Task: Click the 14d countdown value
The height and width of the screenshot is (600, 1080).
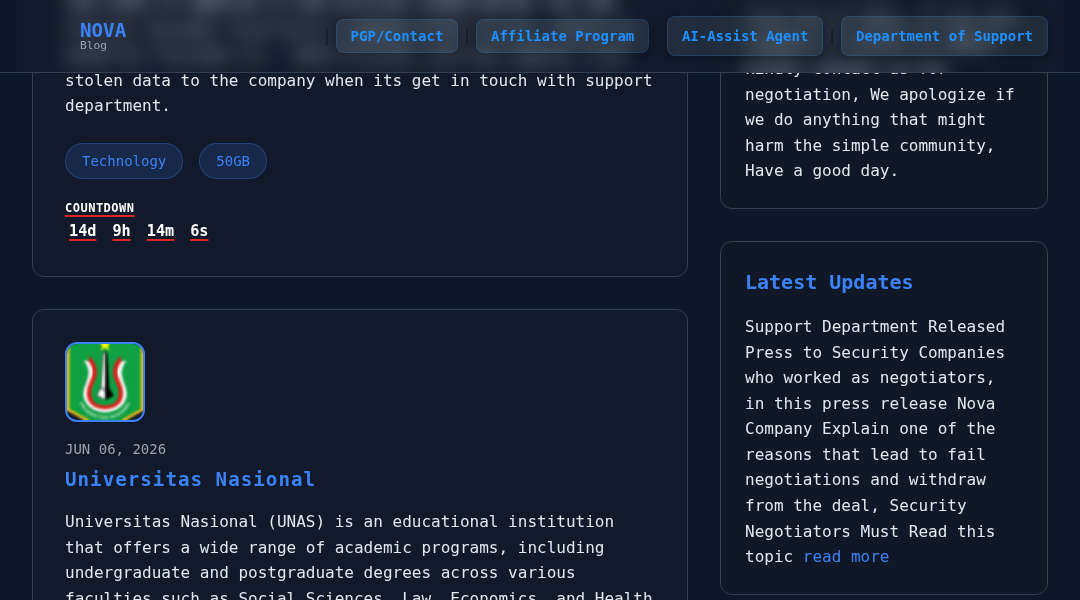Action: click(83, 231)
